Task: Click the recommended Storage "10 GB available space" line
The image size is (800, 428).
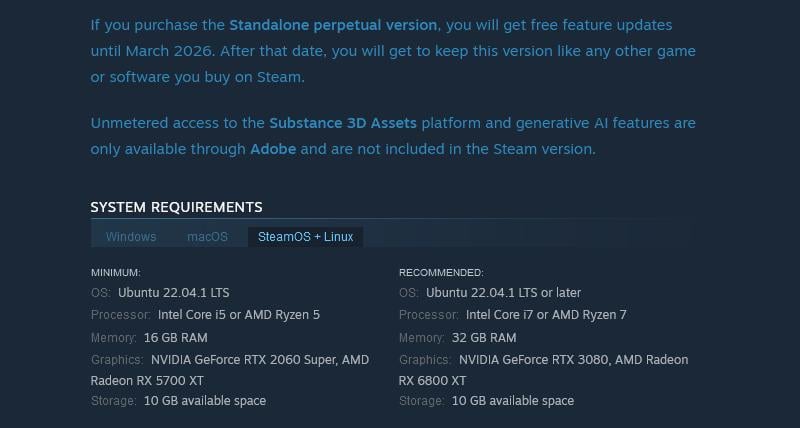Action: (x=513, y=401)
